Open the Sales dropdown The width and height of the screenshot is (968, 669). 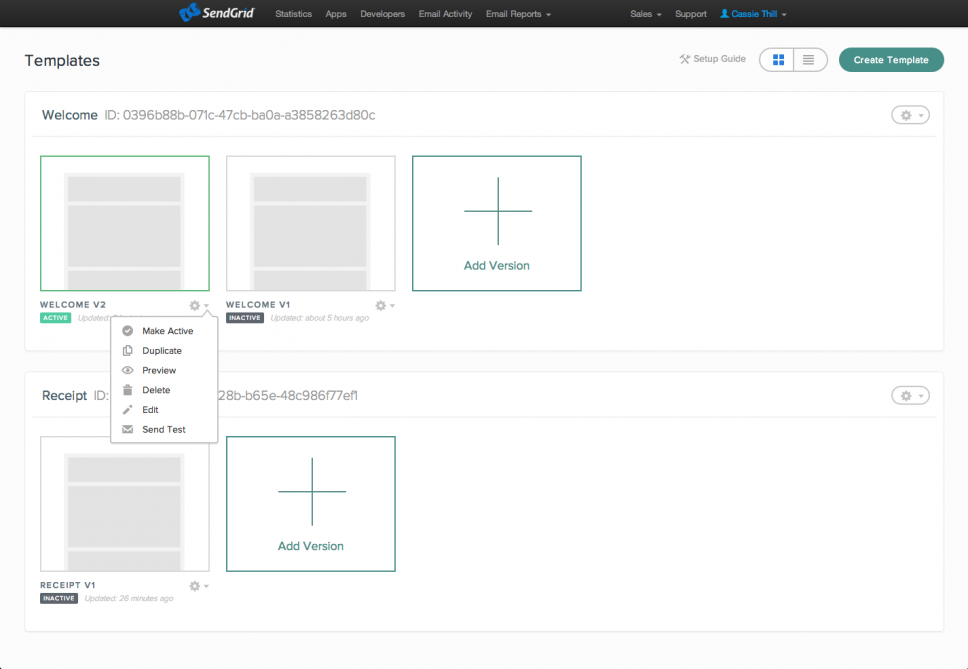coord(644,13)
